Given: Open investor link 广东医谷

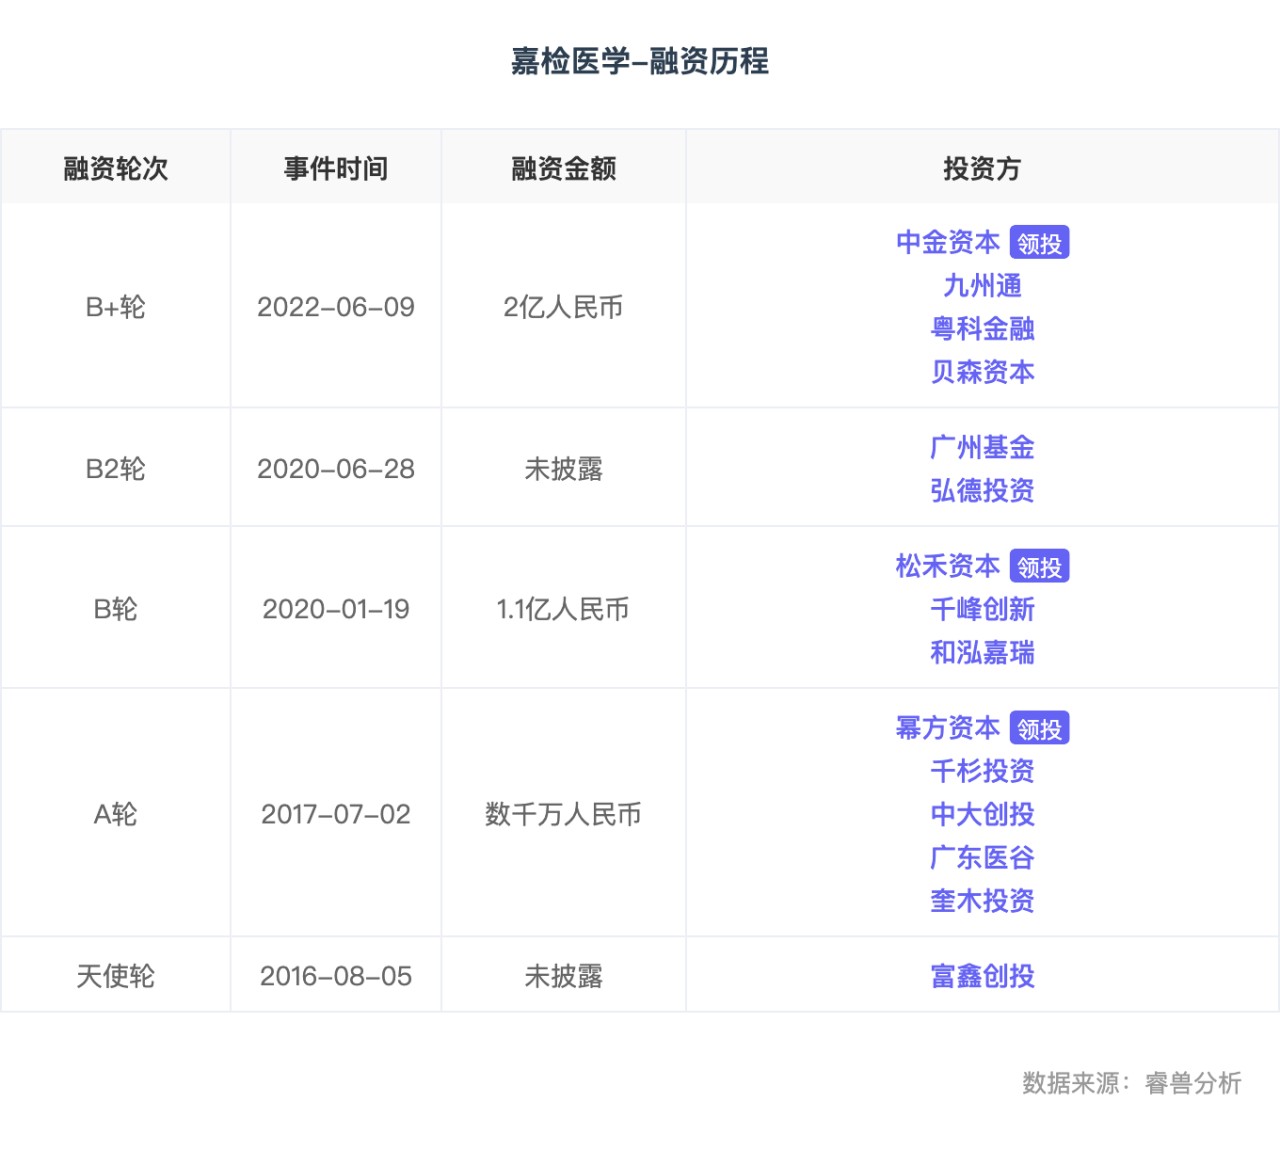Looking at the screenshot, I should click(983, 857).
